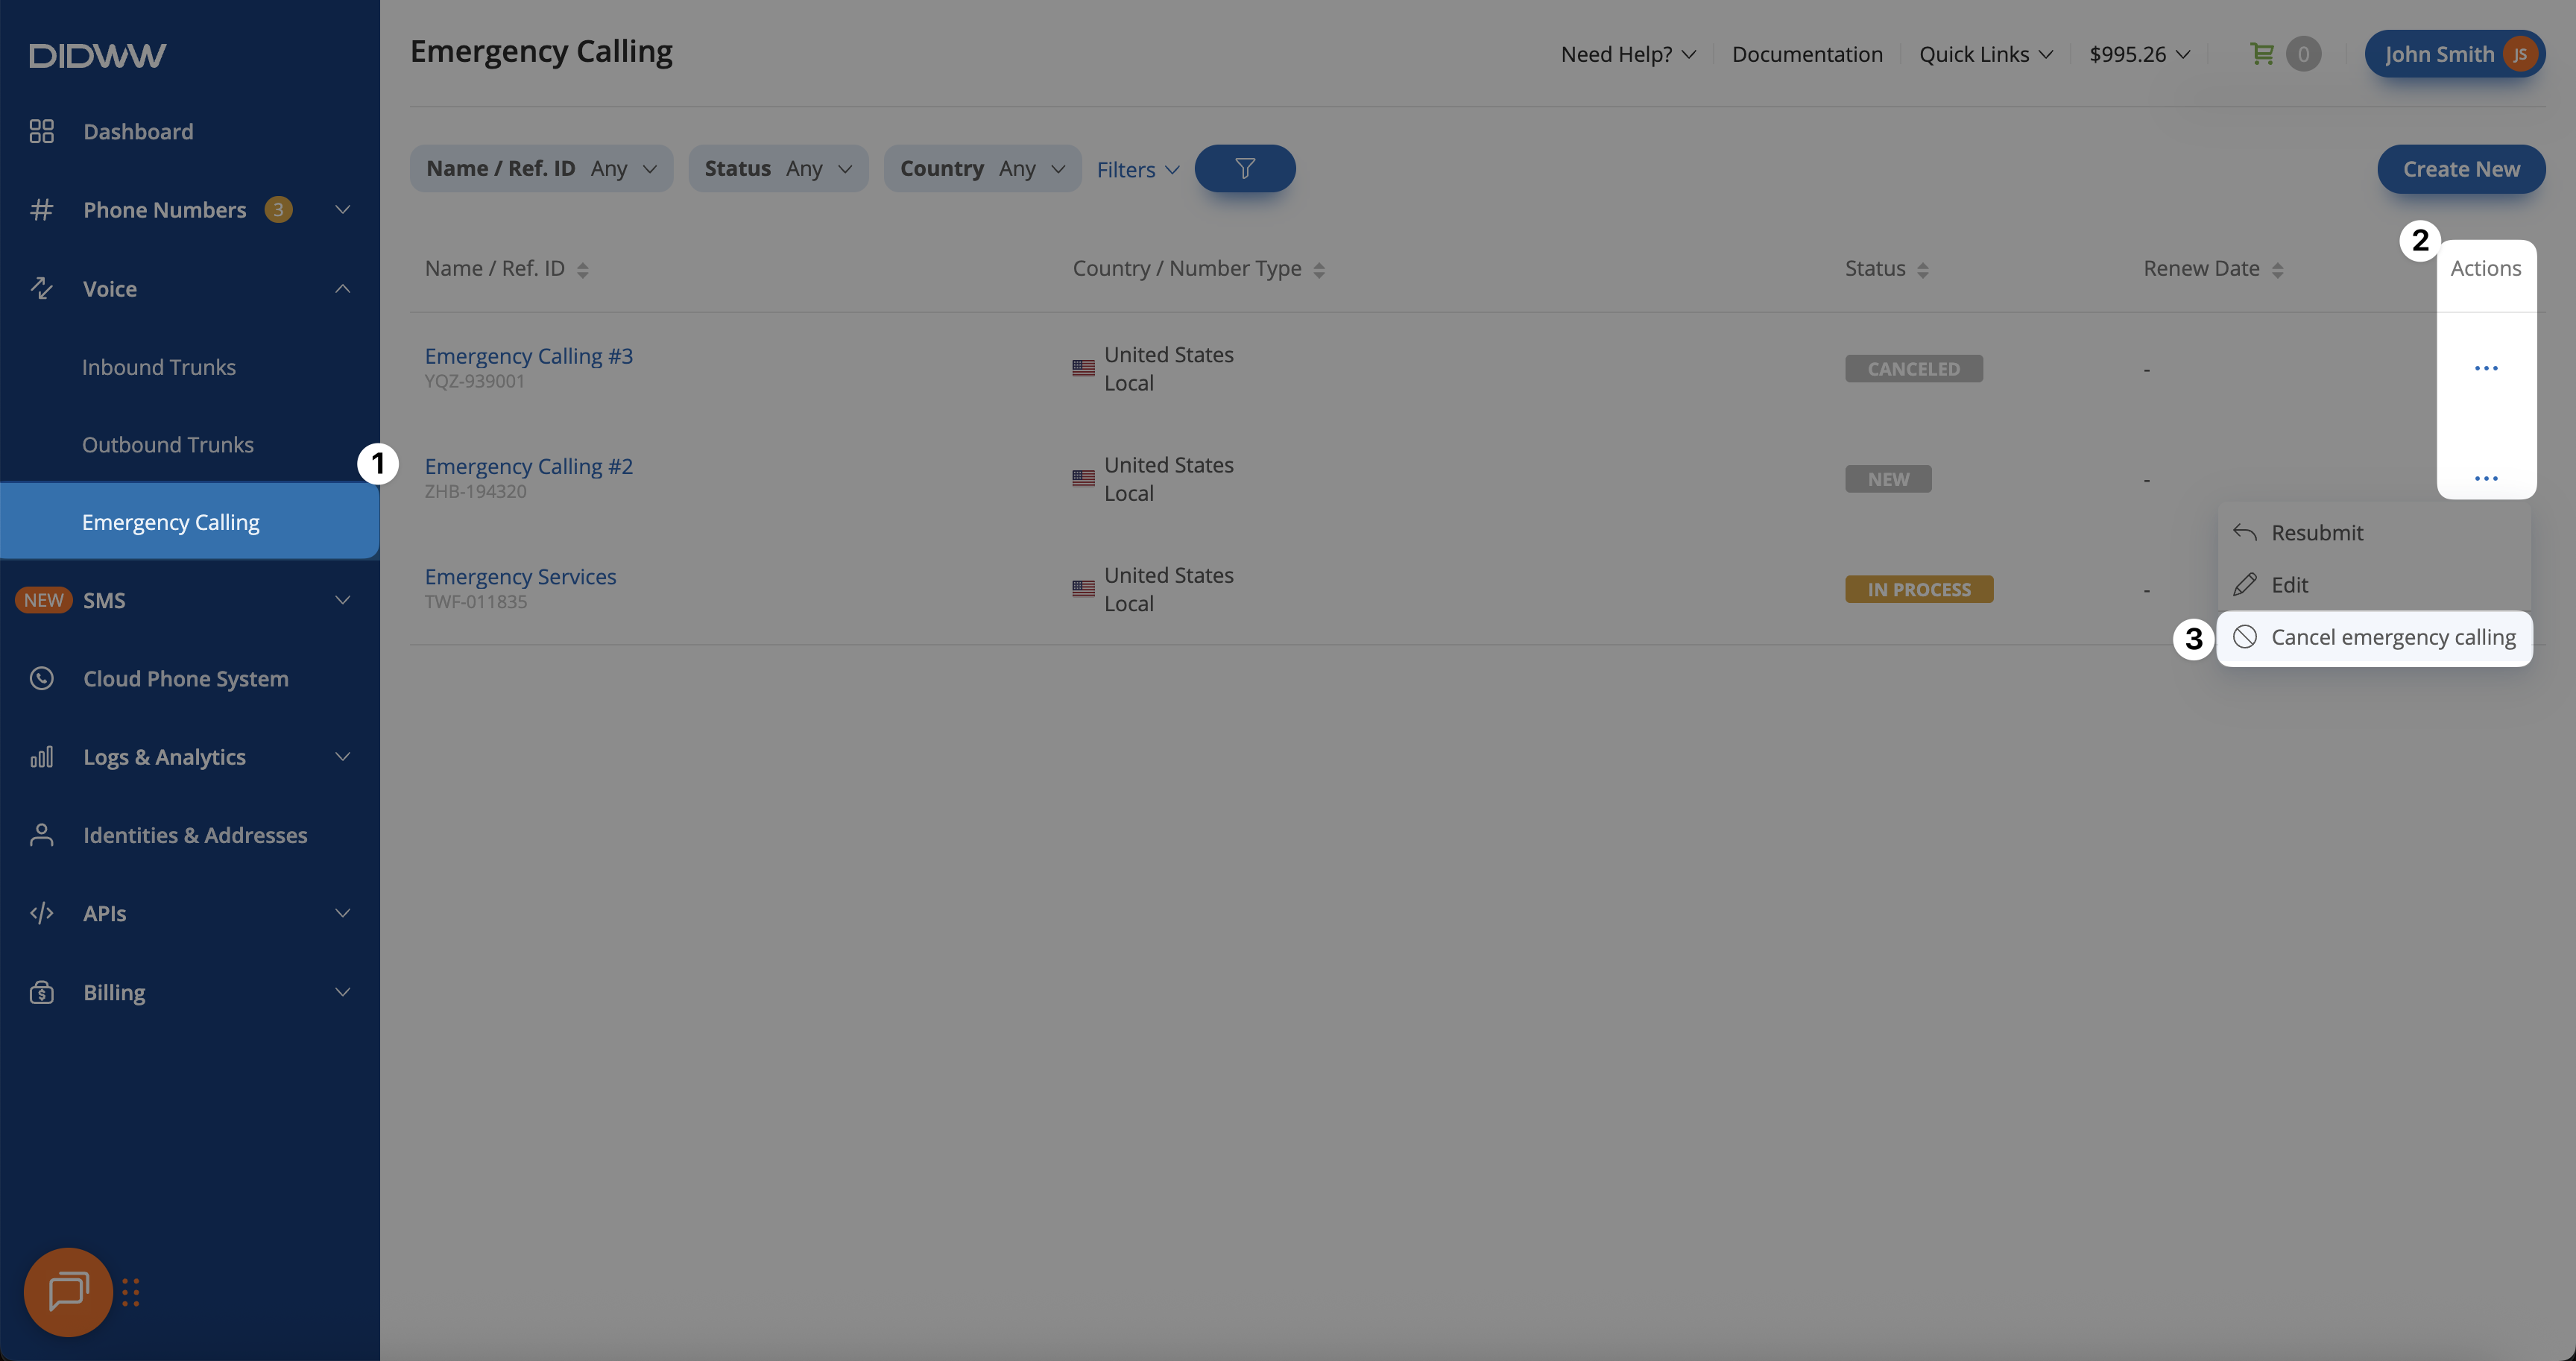Expand the Phone Numbers sidebar section
Screen dimensions: 2576x1361
tap(342, 210)
